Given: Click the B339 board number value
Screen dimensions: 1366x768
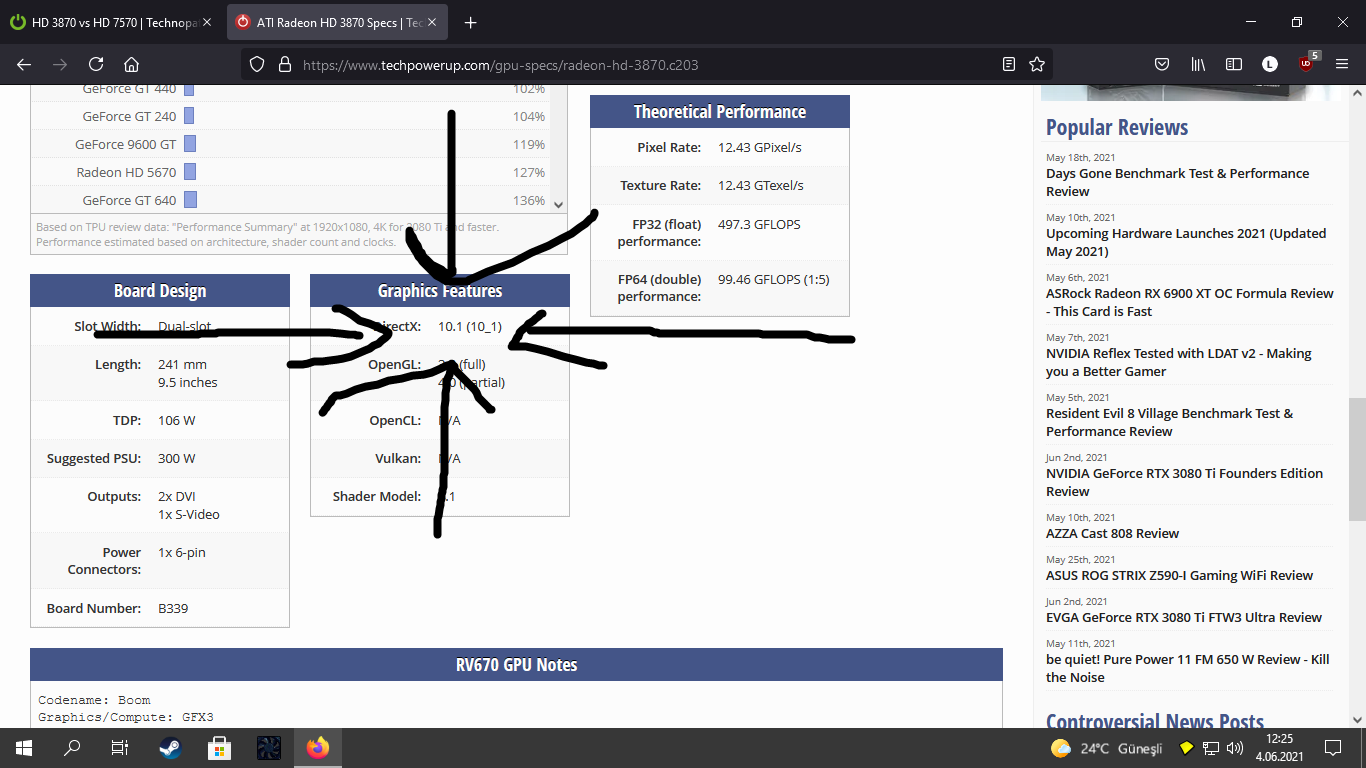Looking at the screenshot, I should click(173, 608).
